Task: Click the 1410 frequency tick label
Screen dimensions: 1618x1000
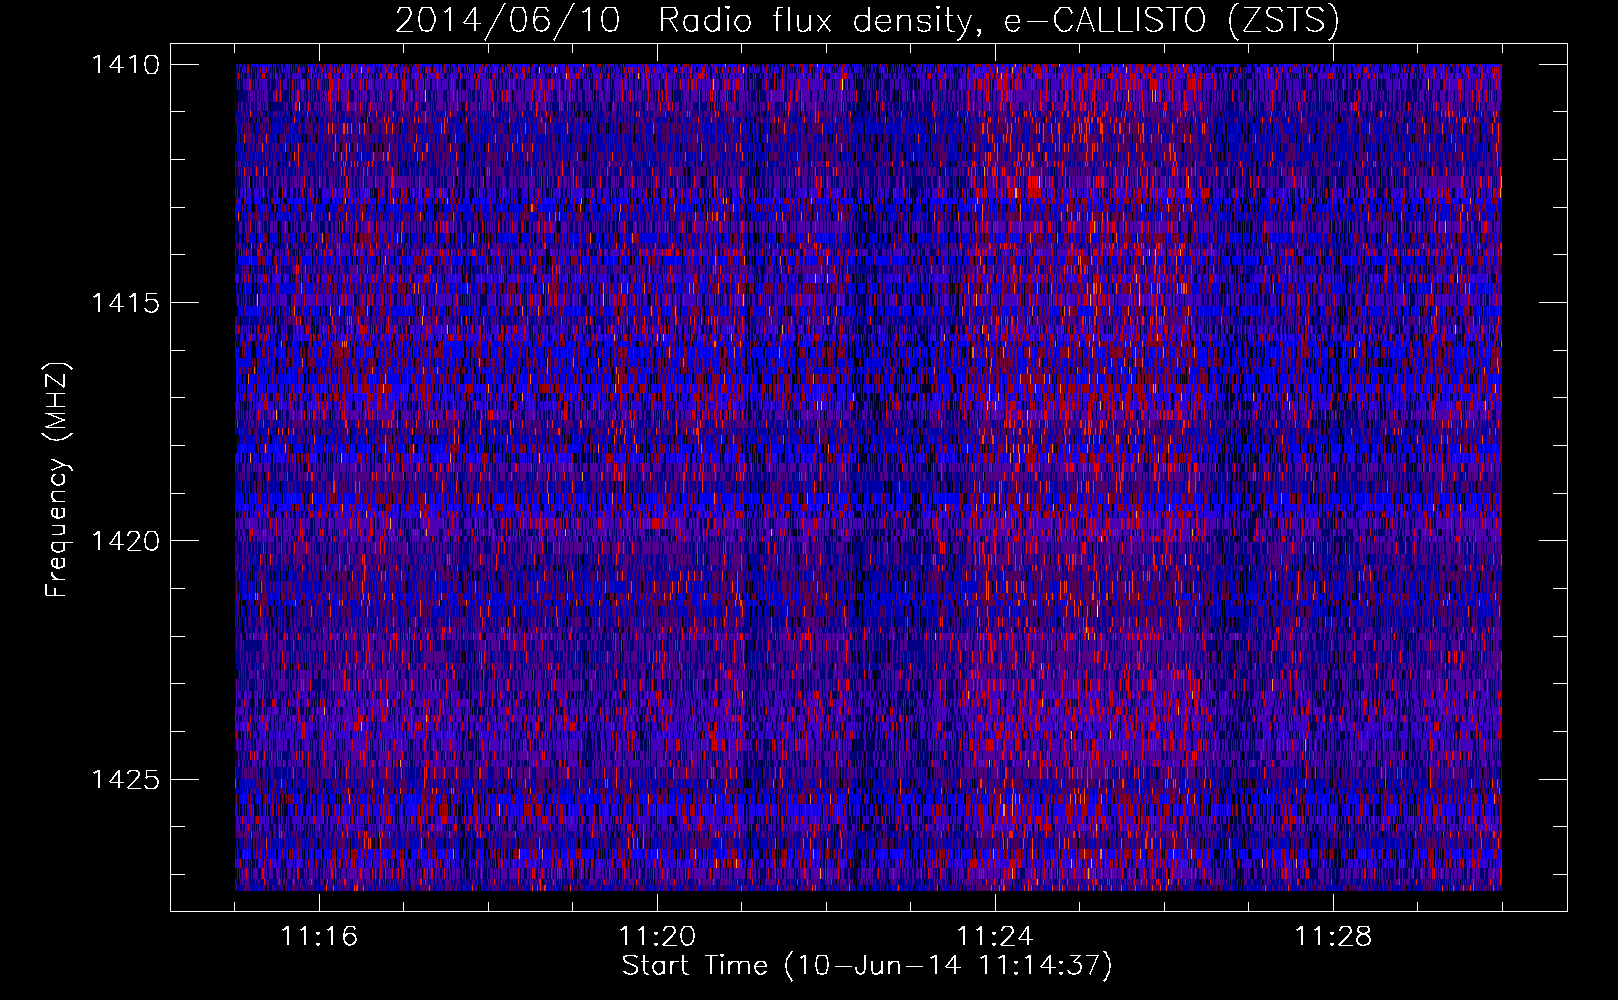Action: (x=125, y=64)
